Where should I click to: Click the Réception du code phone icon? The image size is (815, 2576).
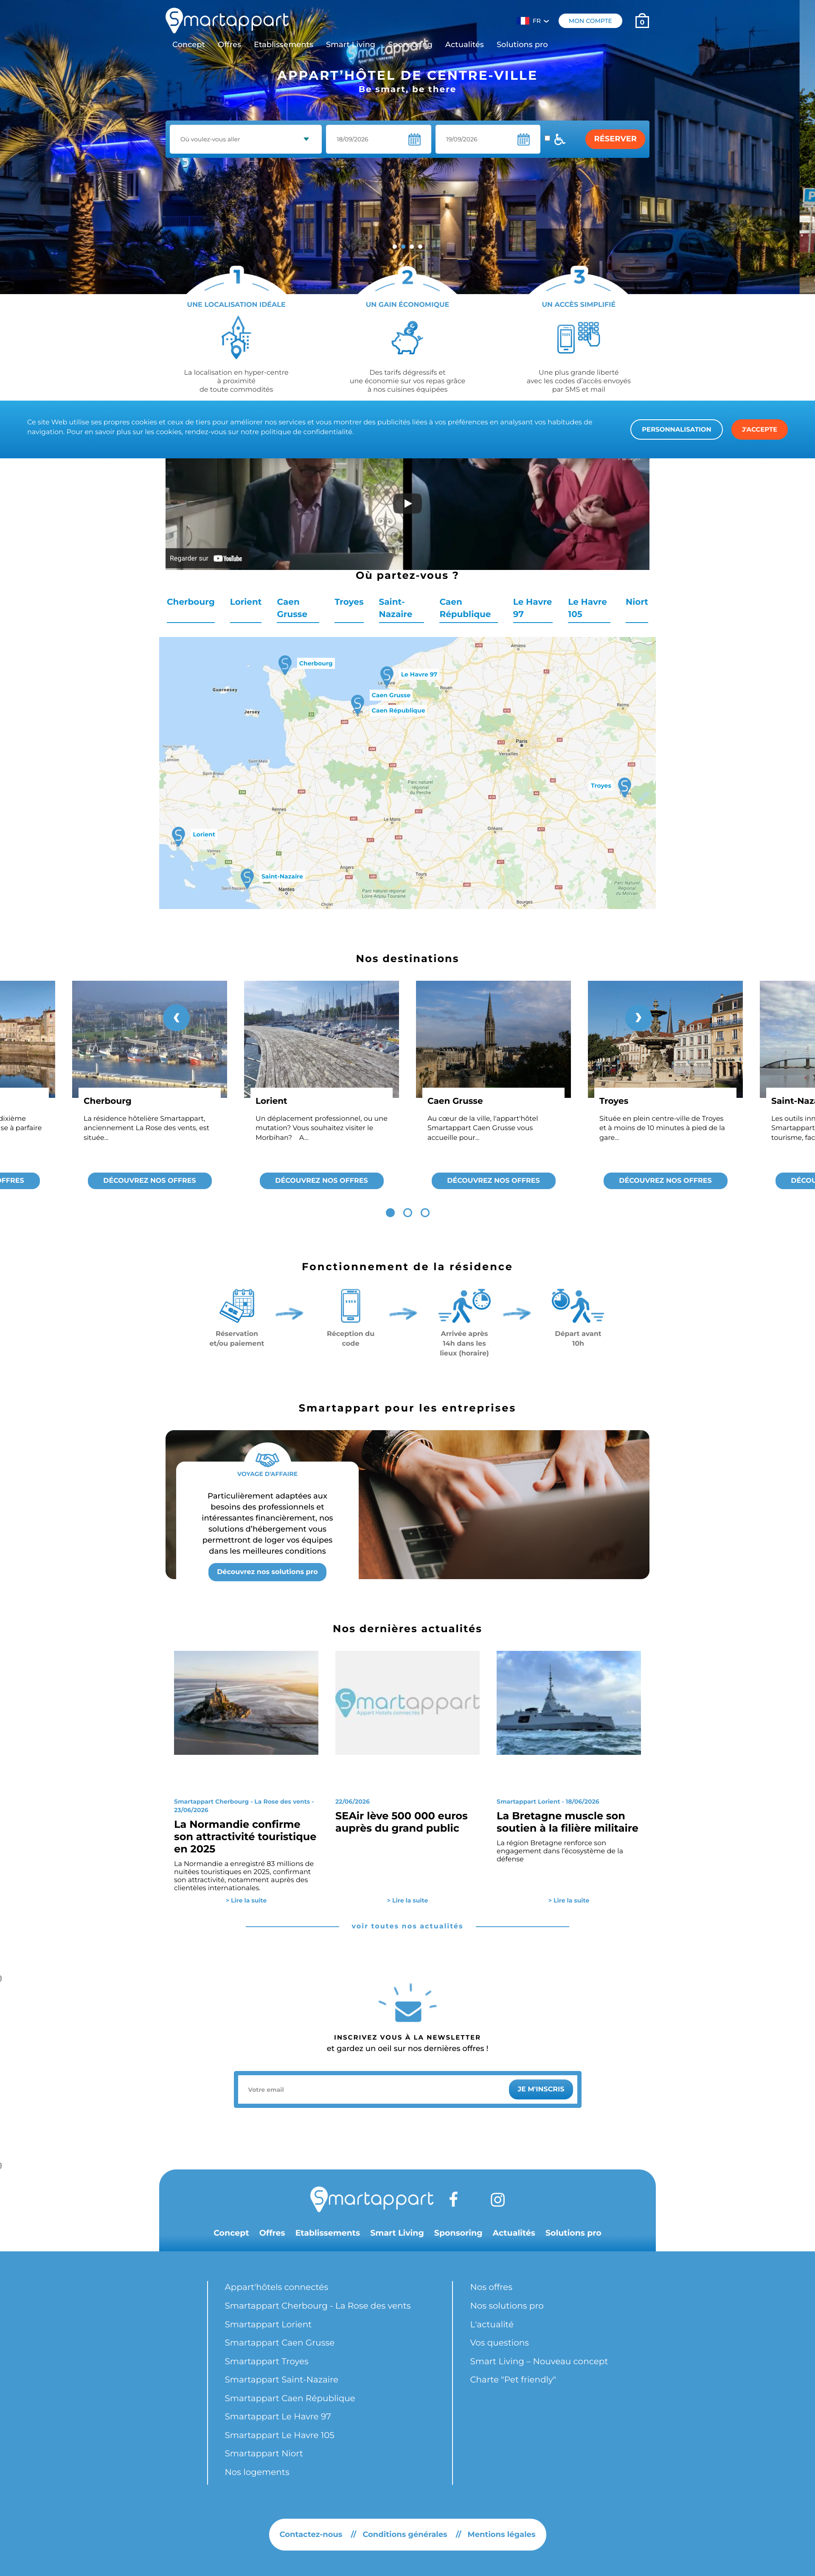tap(350, 1305)
